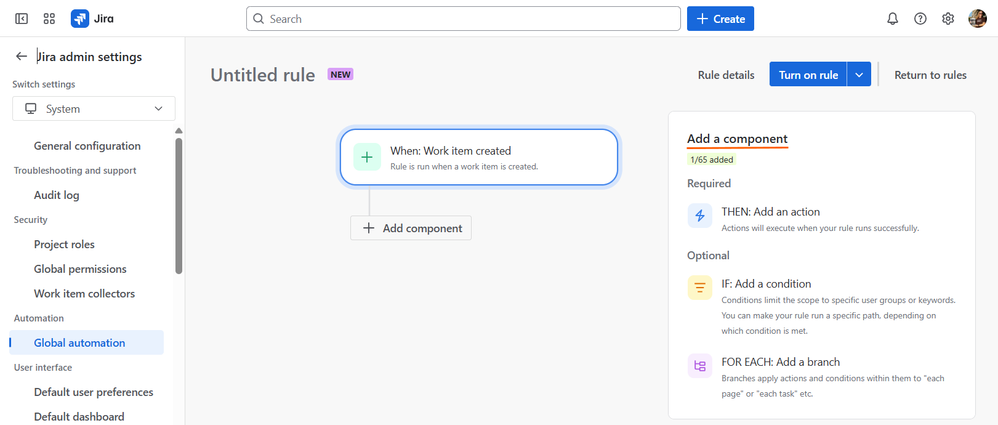Click the Turn on rule button

coord(808,74)
